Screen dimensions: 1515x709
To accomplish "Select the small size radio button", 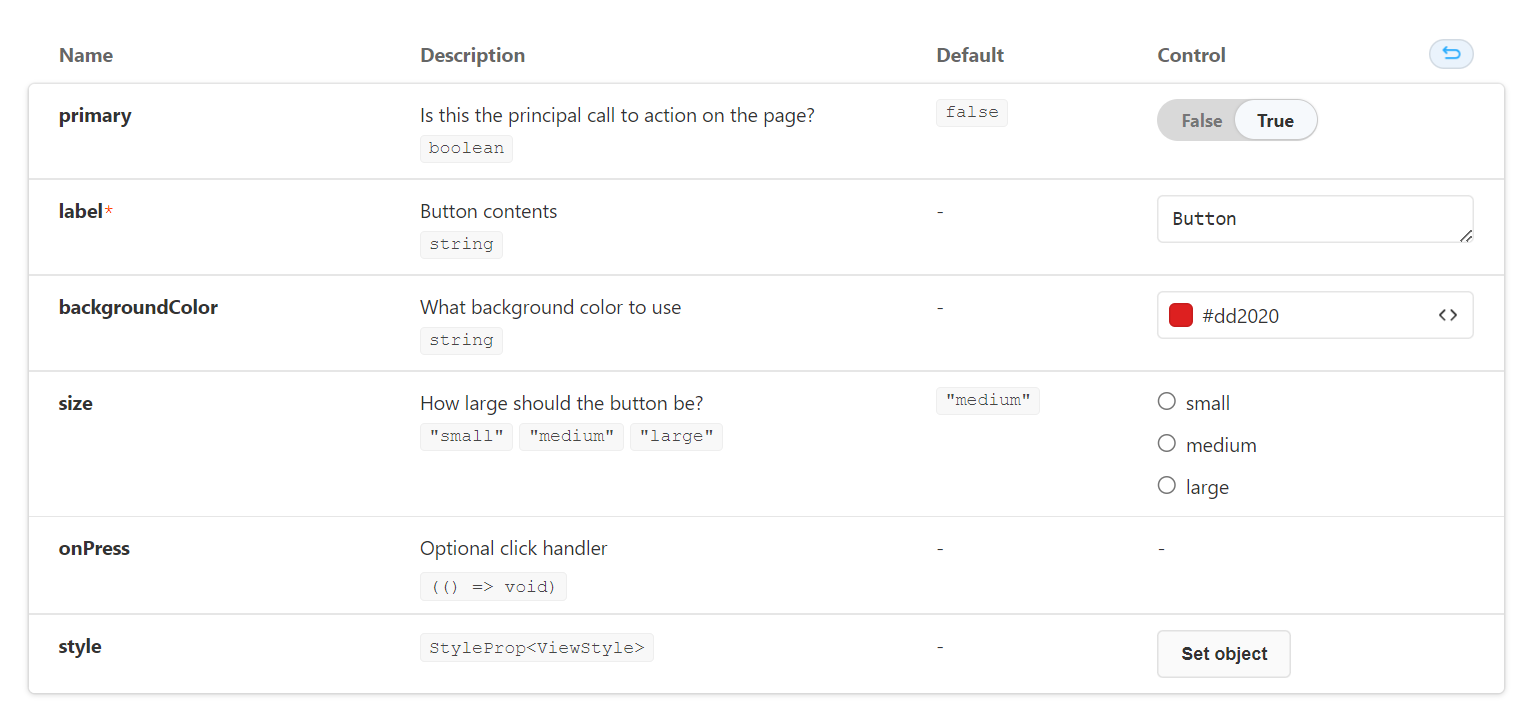I will point(1167,402).
